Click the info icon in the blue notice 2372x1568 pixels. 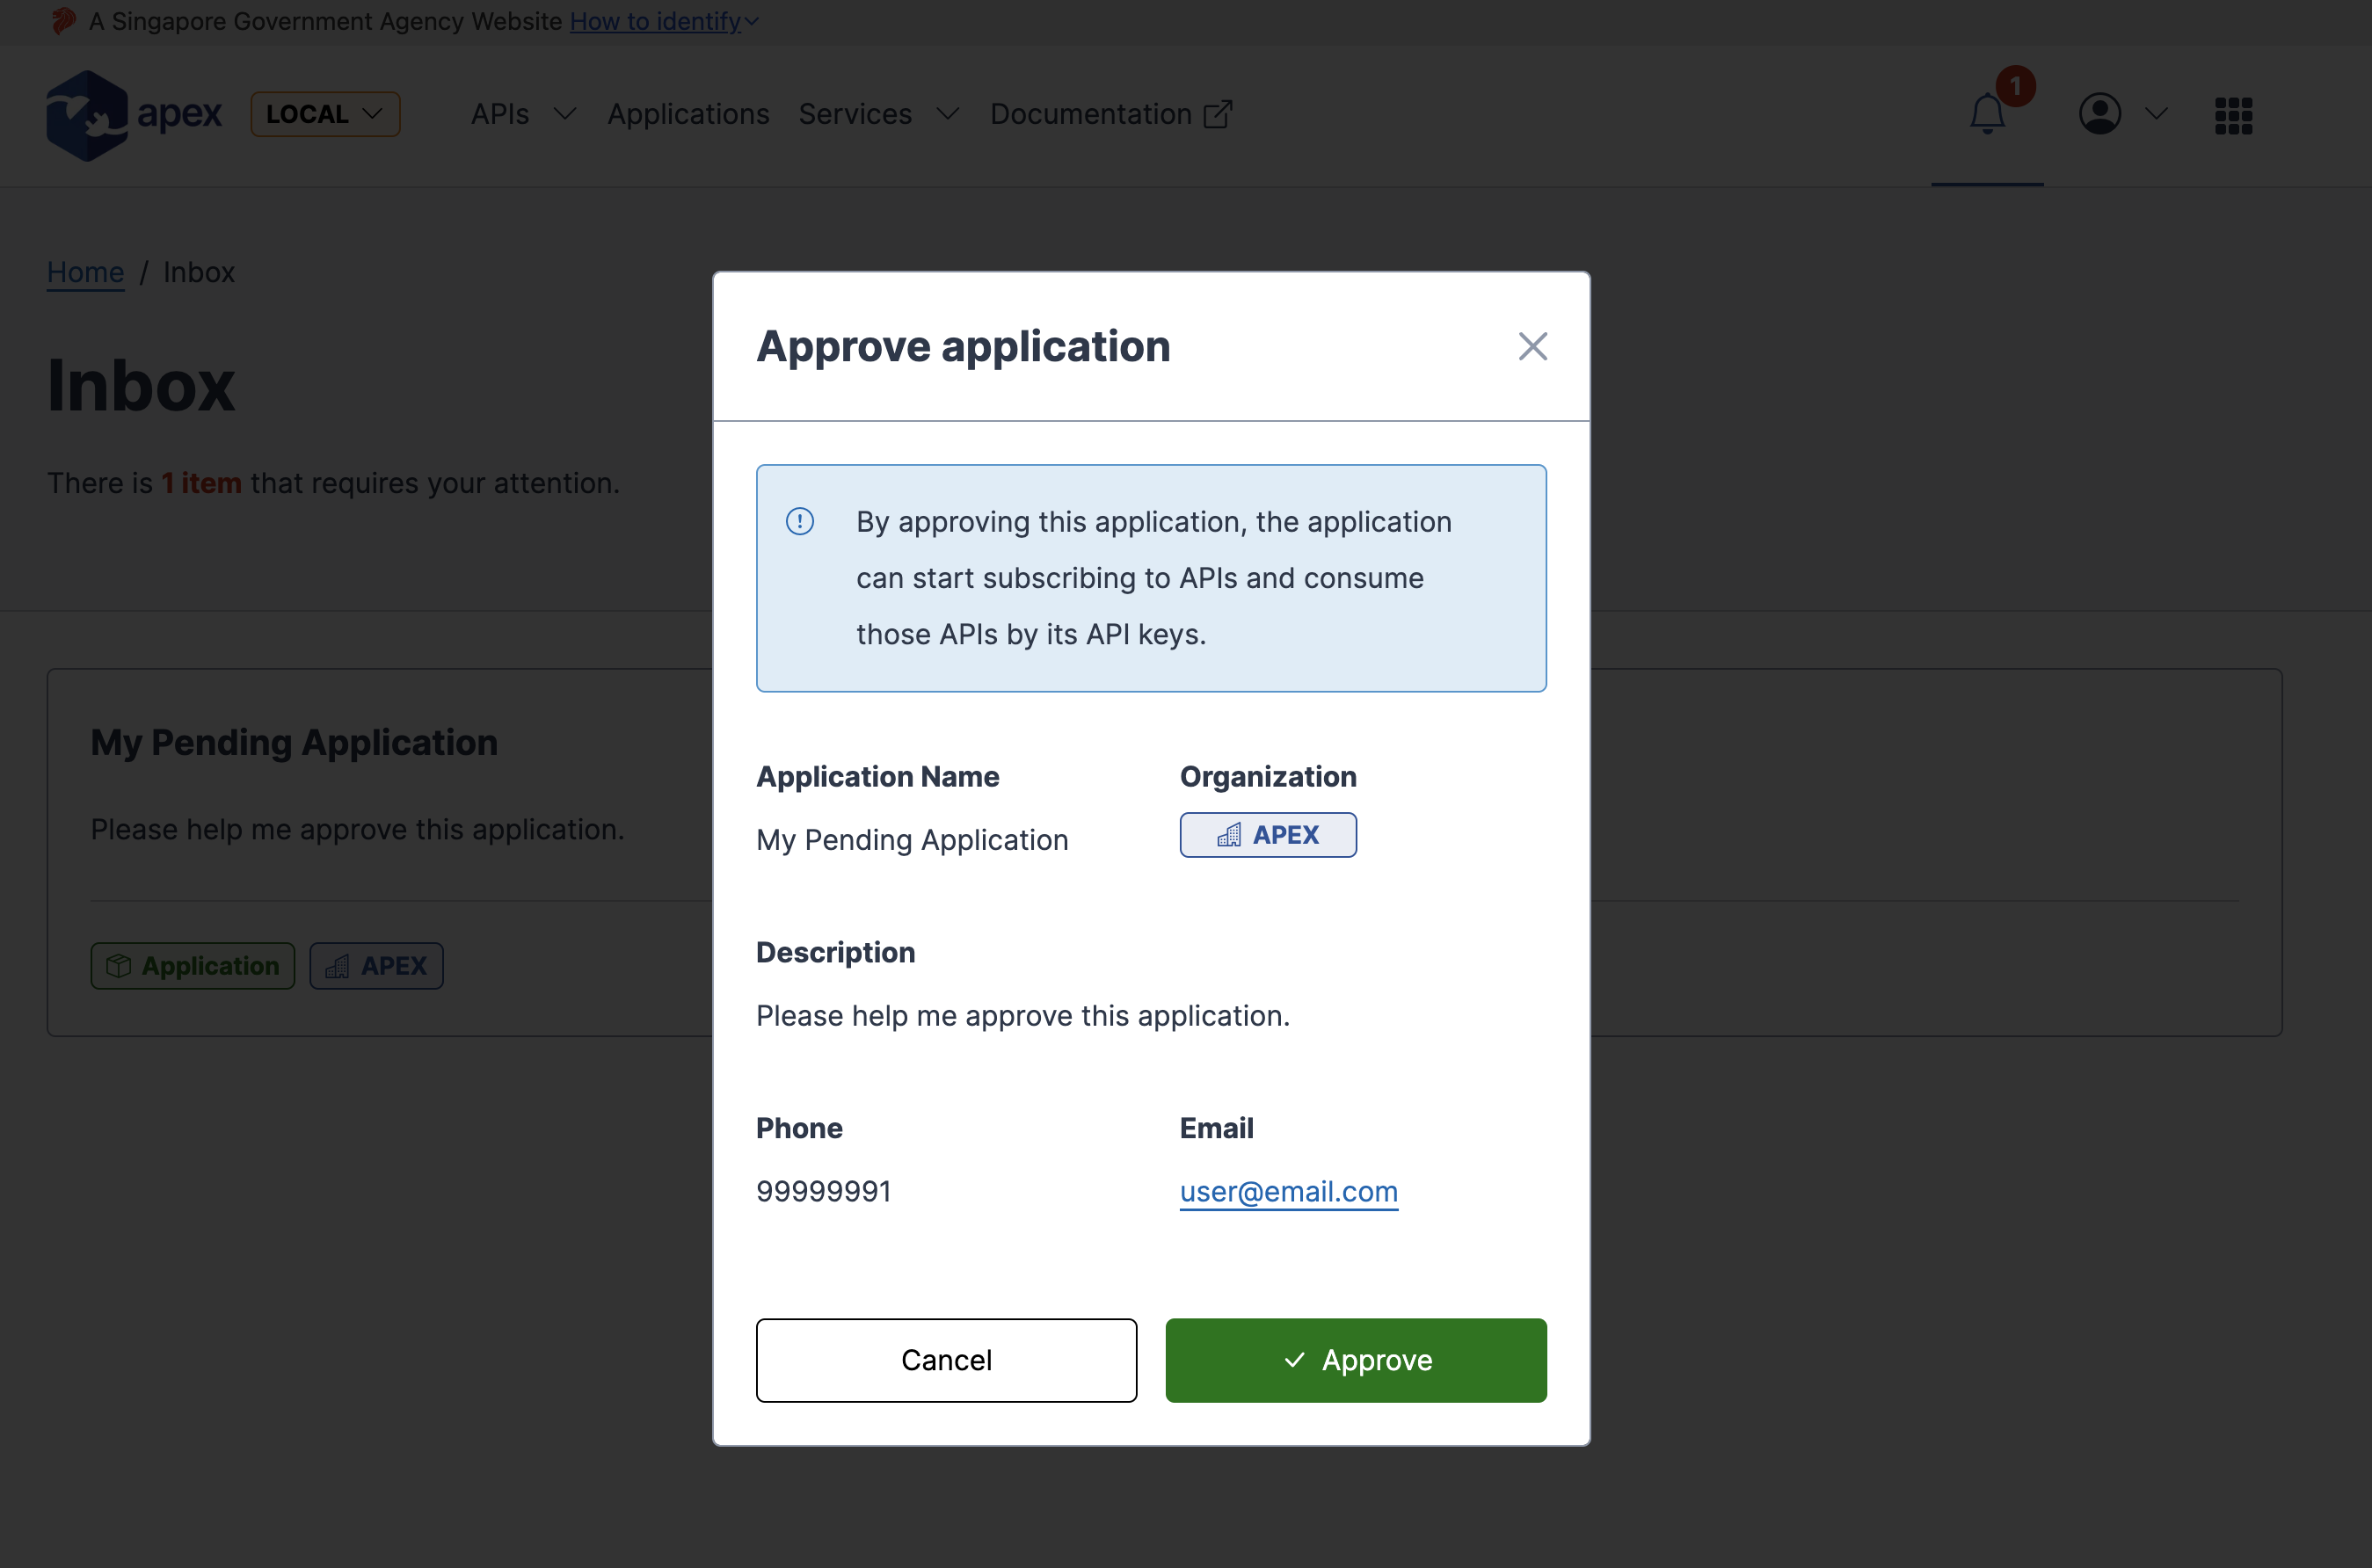800,521
